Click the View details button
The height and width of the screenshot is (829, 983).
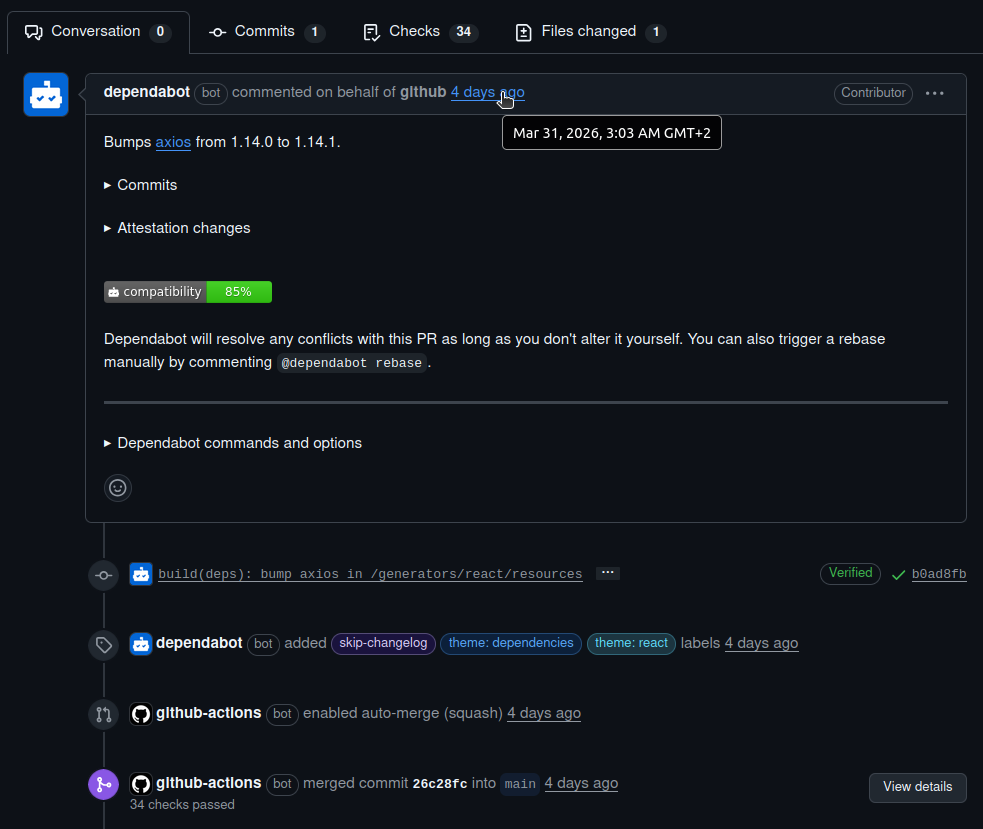(917, 787)
